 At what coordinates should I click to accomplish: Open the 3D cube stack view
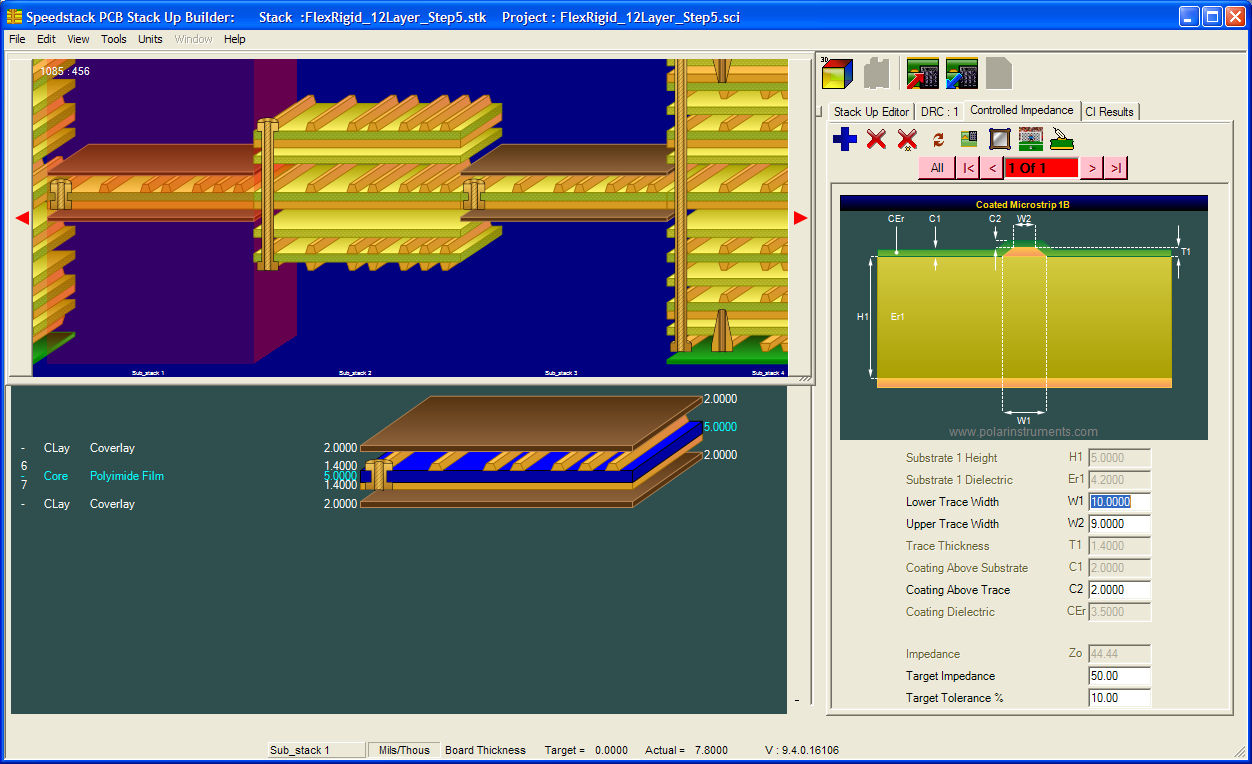(x=836, y=74)
